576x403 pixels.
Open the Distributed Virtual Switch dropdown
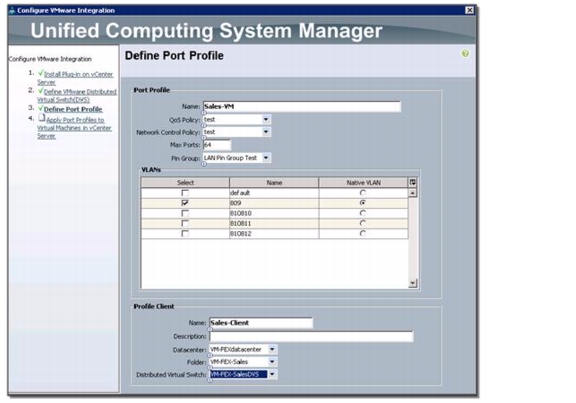[x=272, y=374]
